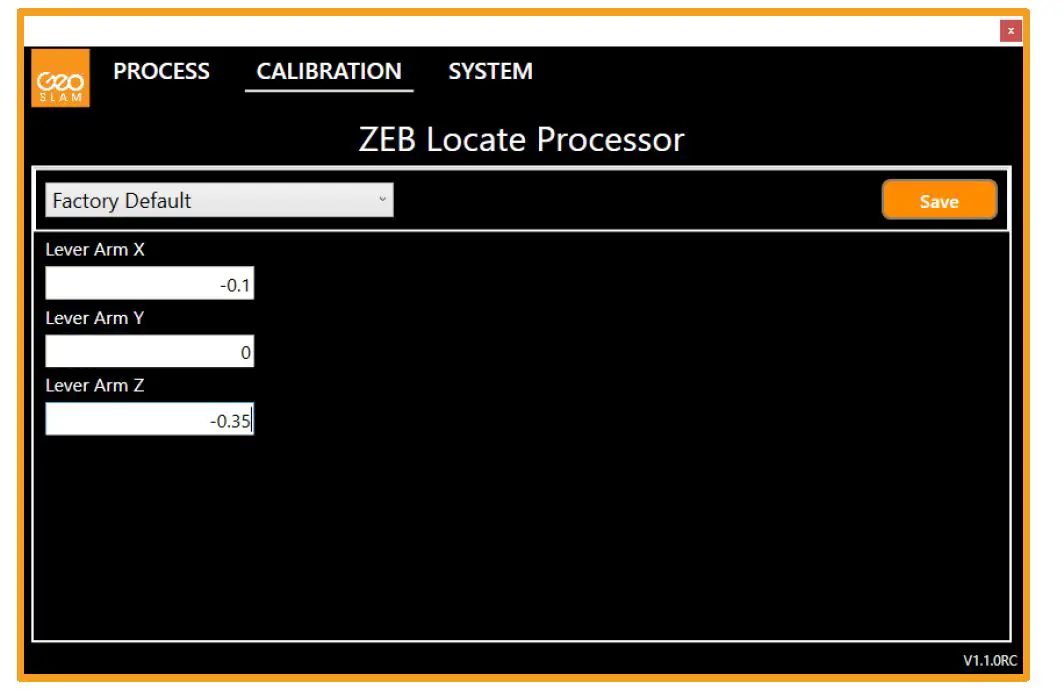1064x697 pixels.
Task: Click the Lever Arm Y label
Action: pyautogui.click(x=95, y=318)
